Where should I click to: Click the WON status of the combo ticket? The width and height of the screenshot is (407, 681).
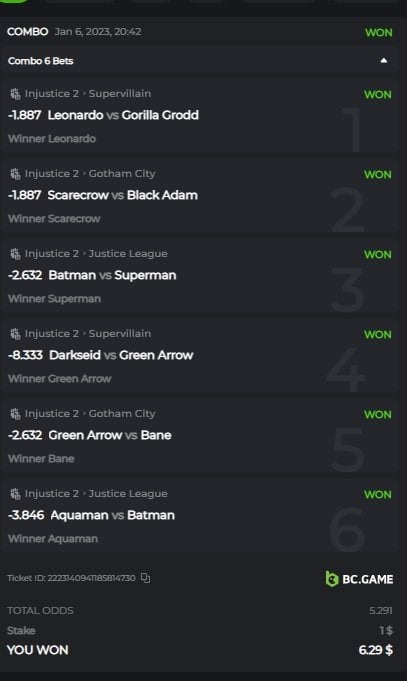[x=378, y=33]
